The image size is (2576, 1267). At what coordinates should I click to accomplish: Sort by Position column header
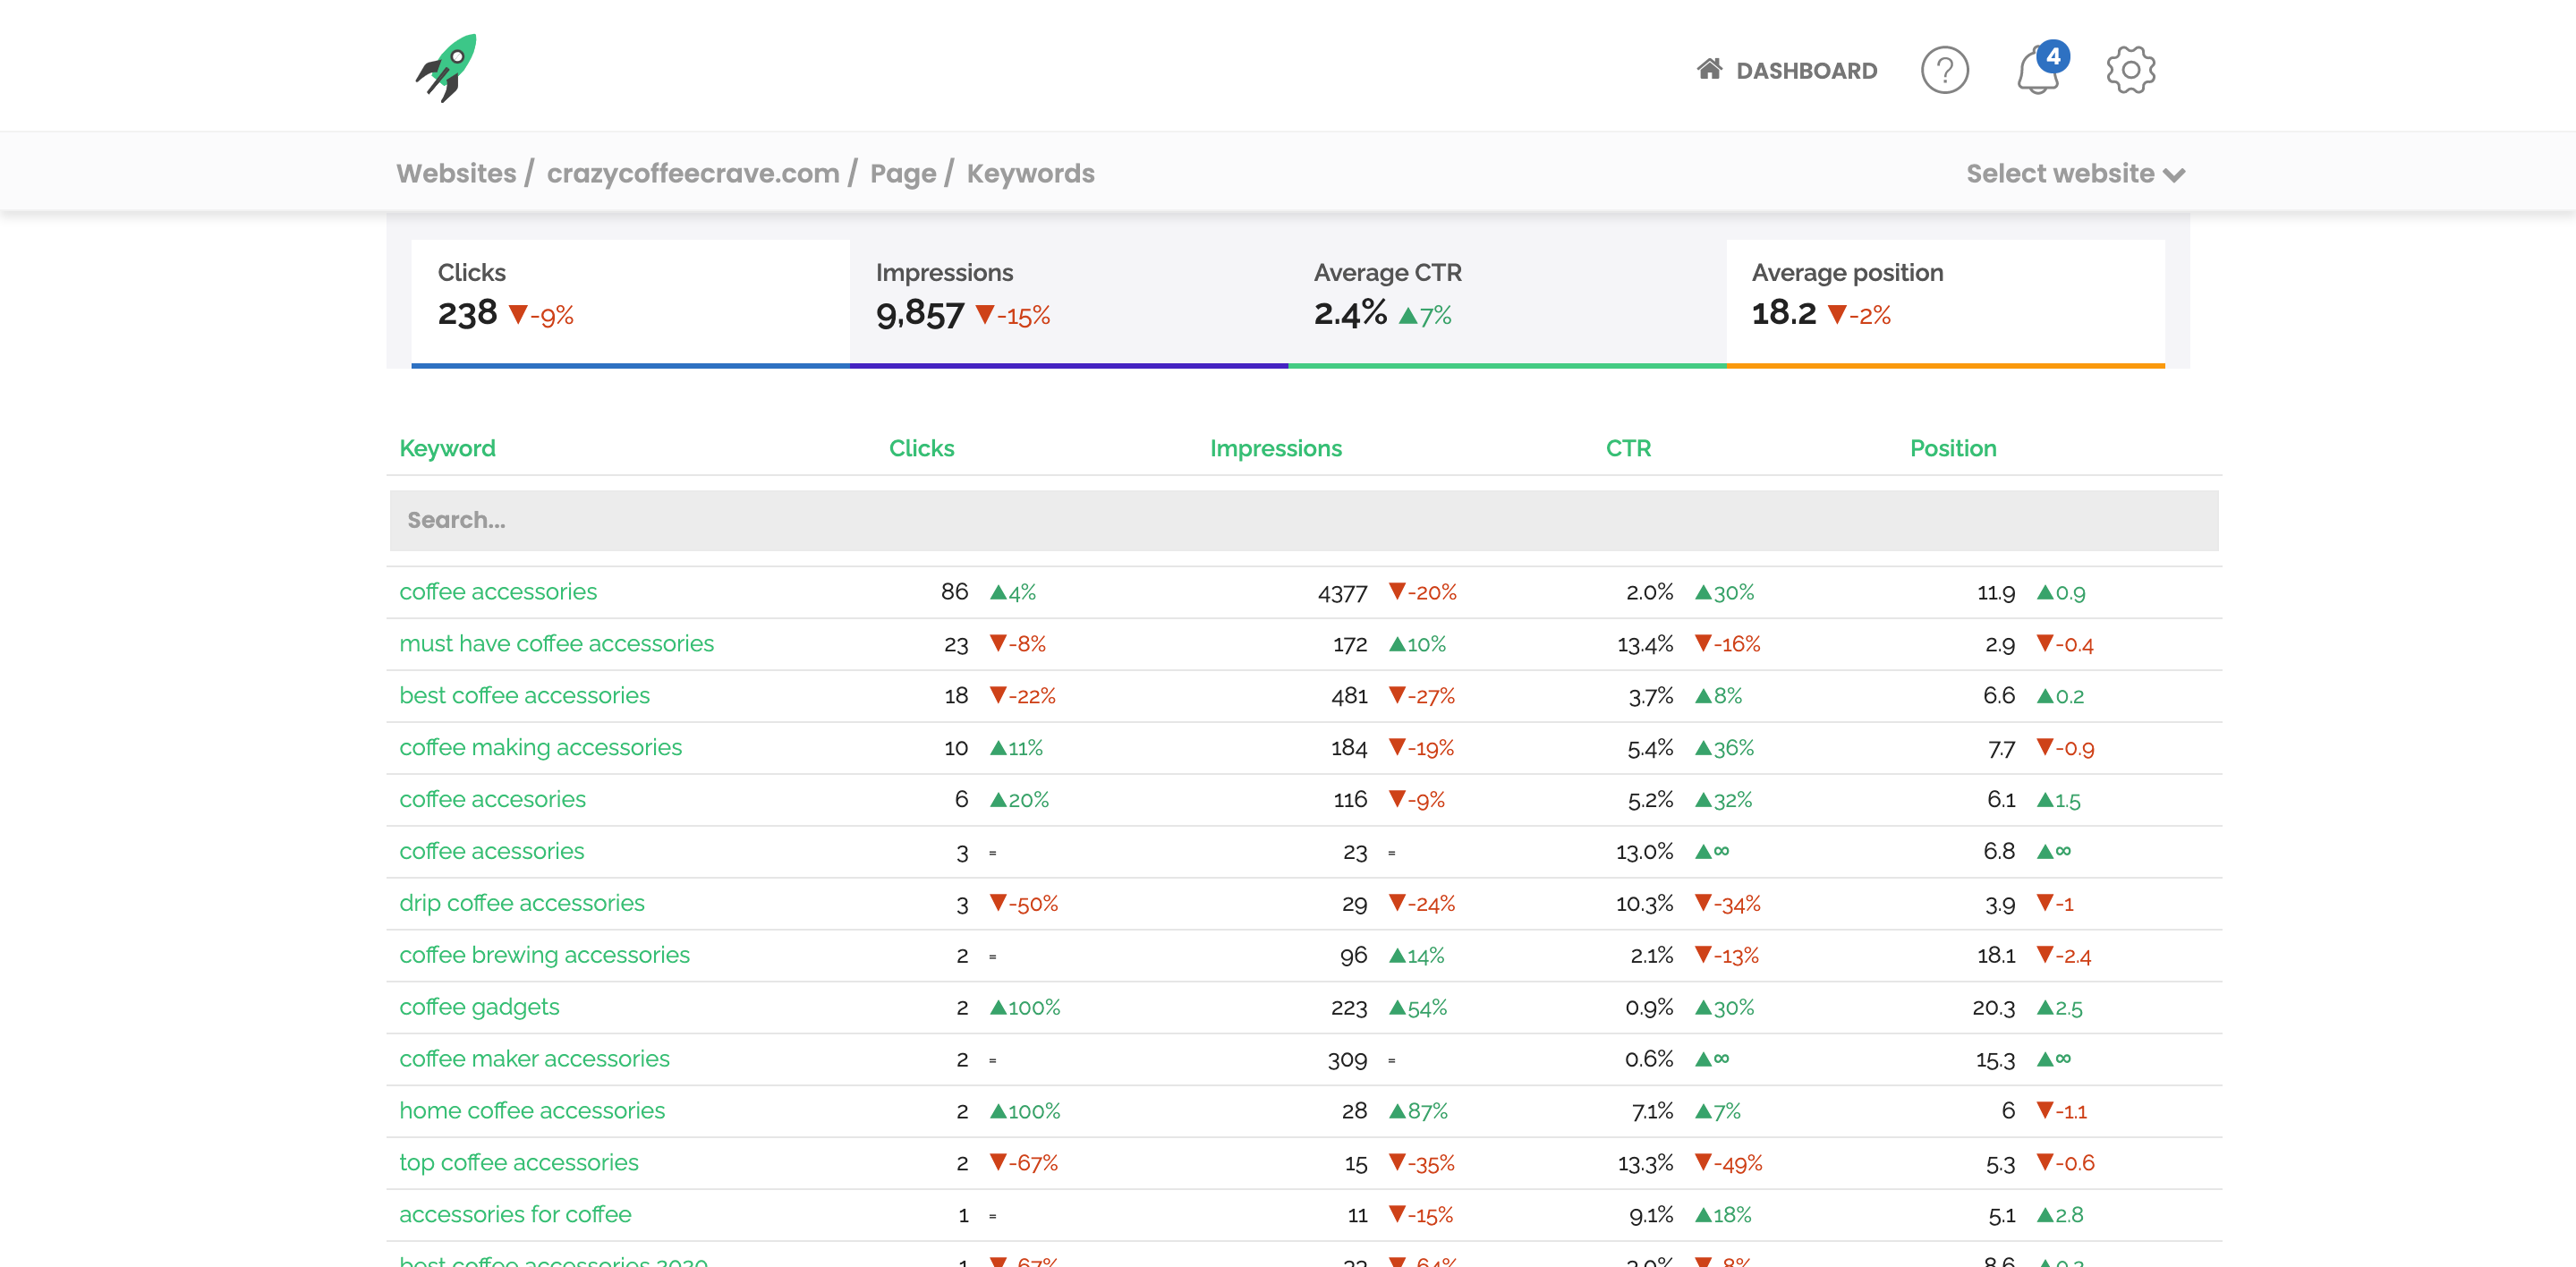[1952, 448]
